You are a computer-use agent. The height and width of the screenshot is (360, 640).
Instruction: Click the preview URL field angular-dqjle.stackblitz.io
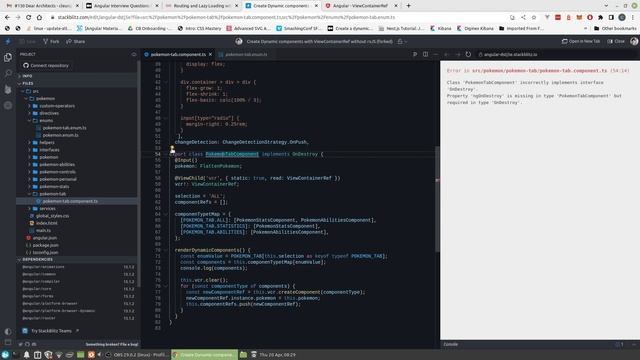(x=557, y=54)
